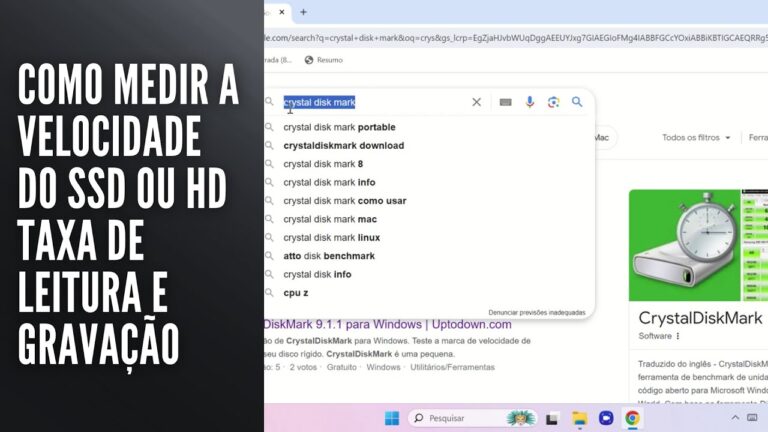Open the Uptodown.com DiskMark 9.1.1 result
The image size is (768, 432).
387,324
